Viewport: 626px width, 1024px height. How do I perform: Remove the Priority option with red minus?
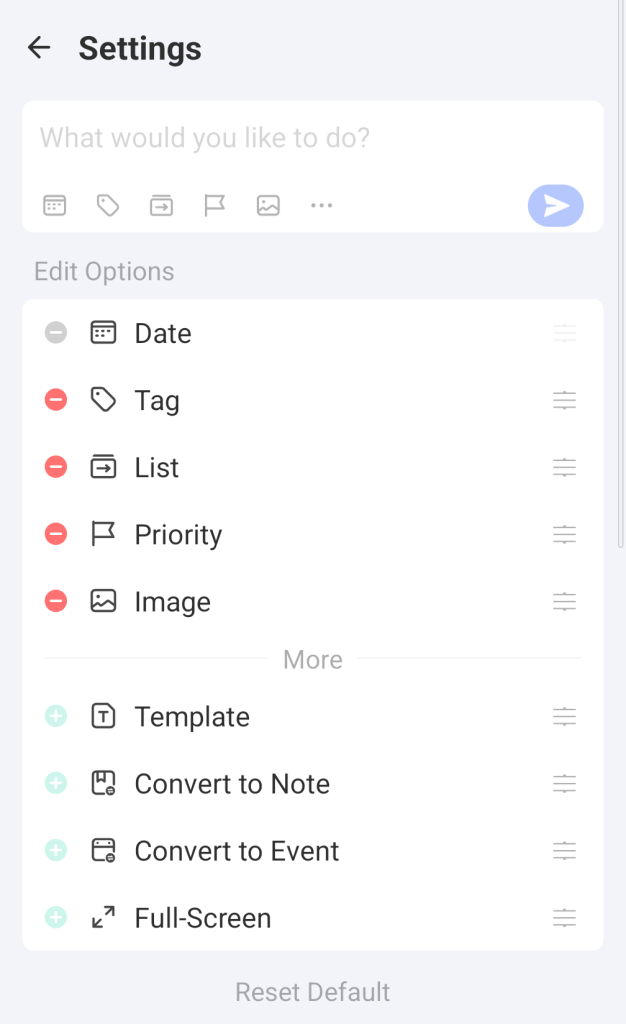[56, 535]
